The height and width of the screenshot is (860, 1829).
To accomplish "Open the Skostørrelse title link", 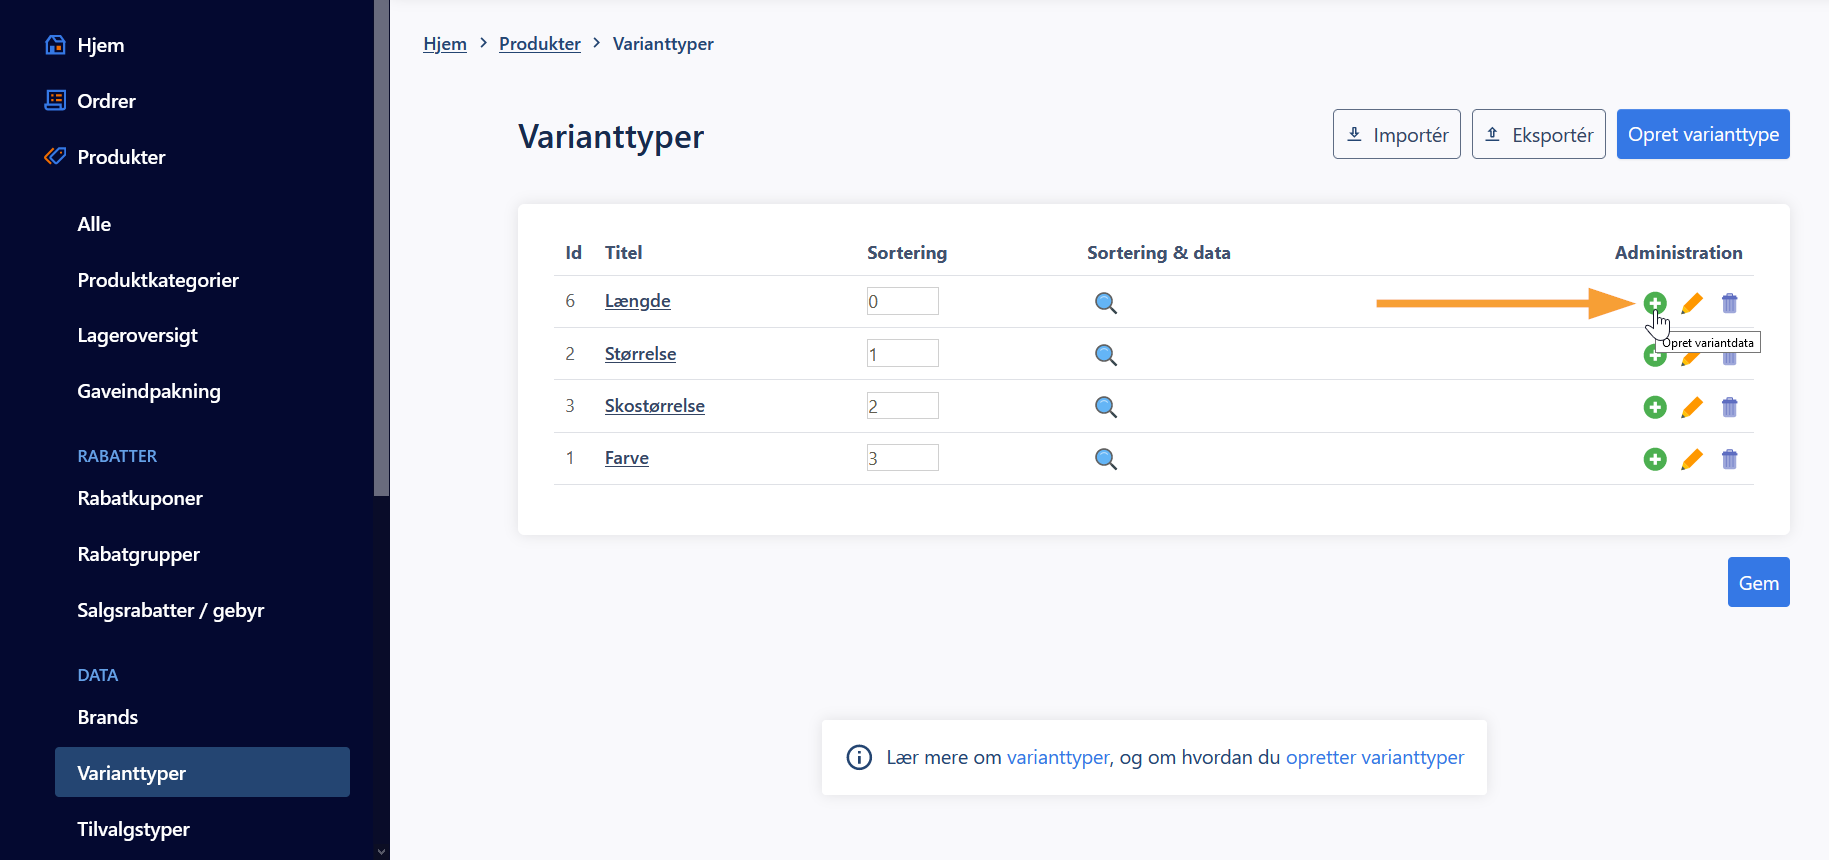I will [x=655, y=406].
